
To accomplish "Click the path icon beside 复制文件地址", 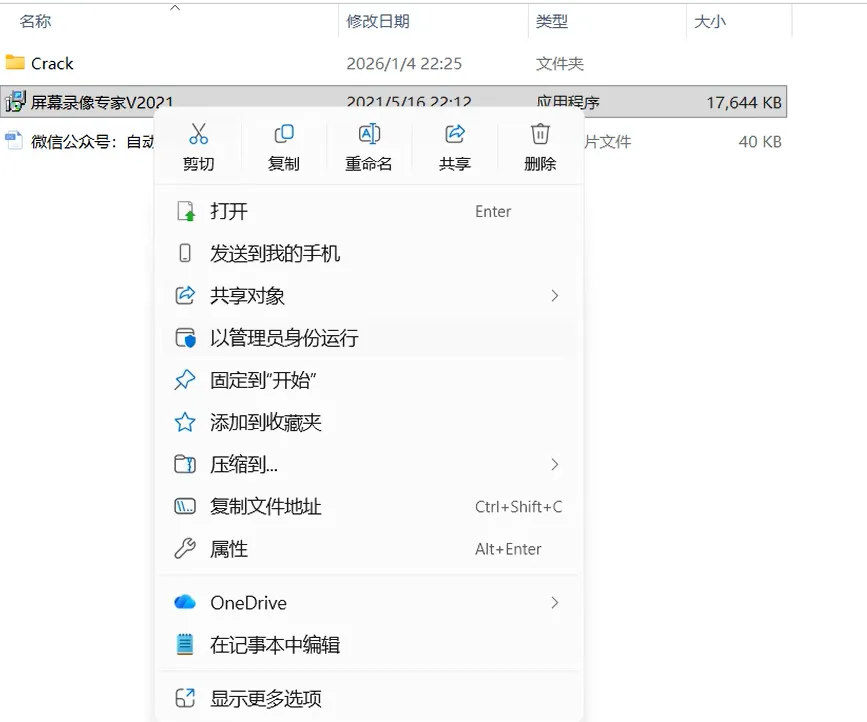I will 185,506.
